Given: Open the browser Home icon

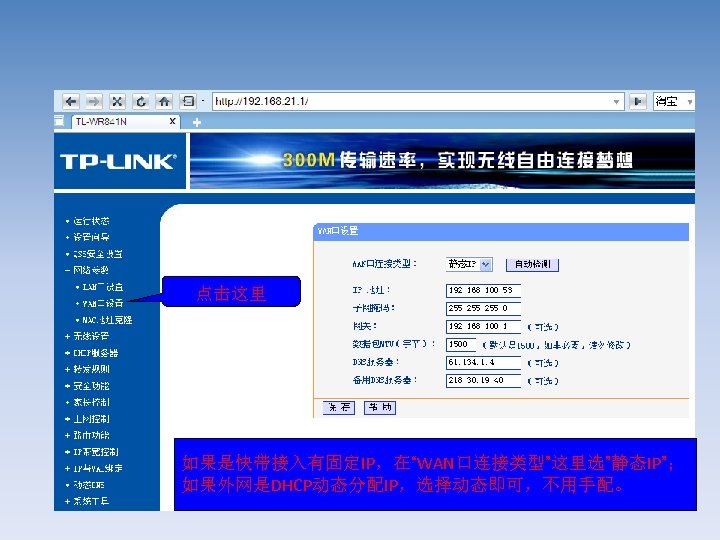Looking at the screenshot, I should coord(164,101).
